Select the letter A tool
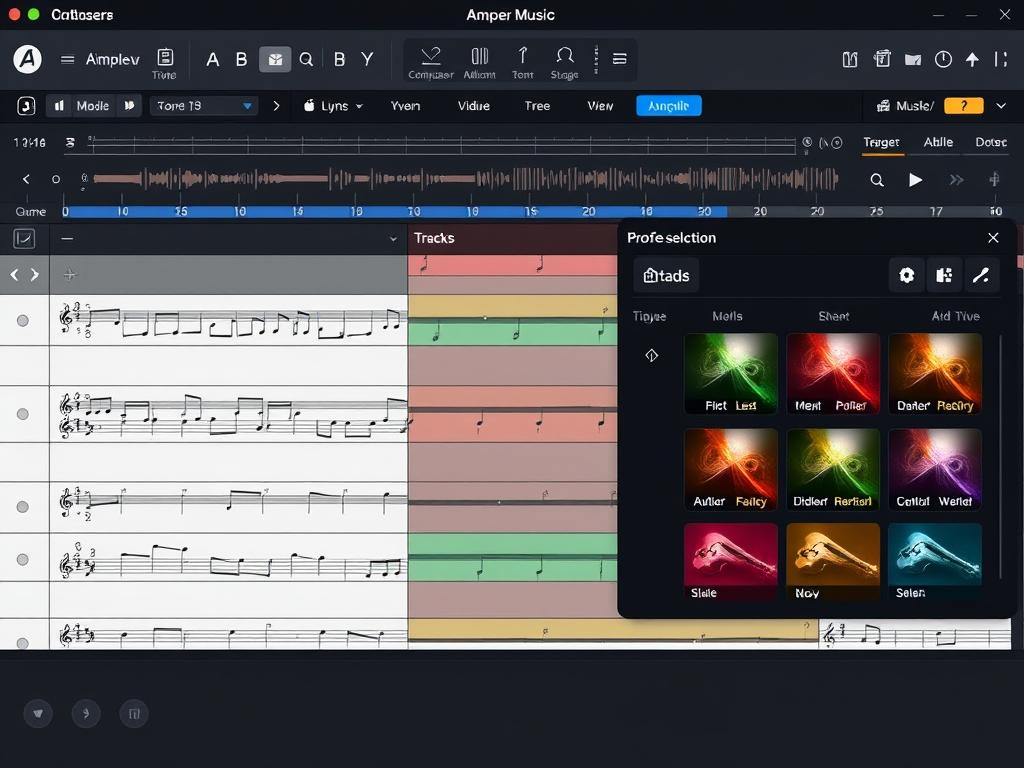The height and width of the screenshot is (768, 1024). coord(212,59)
